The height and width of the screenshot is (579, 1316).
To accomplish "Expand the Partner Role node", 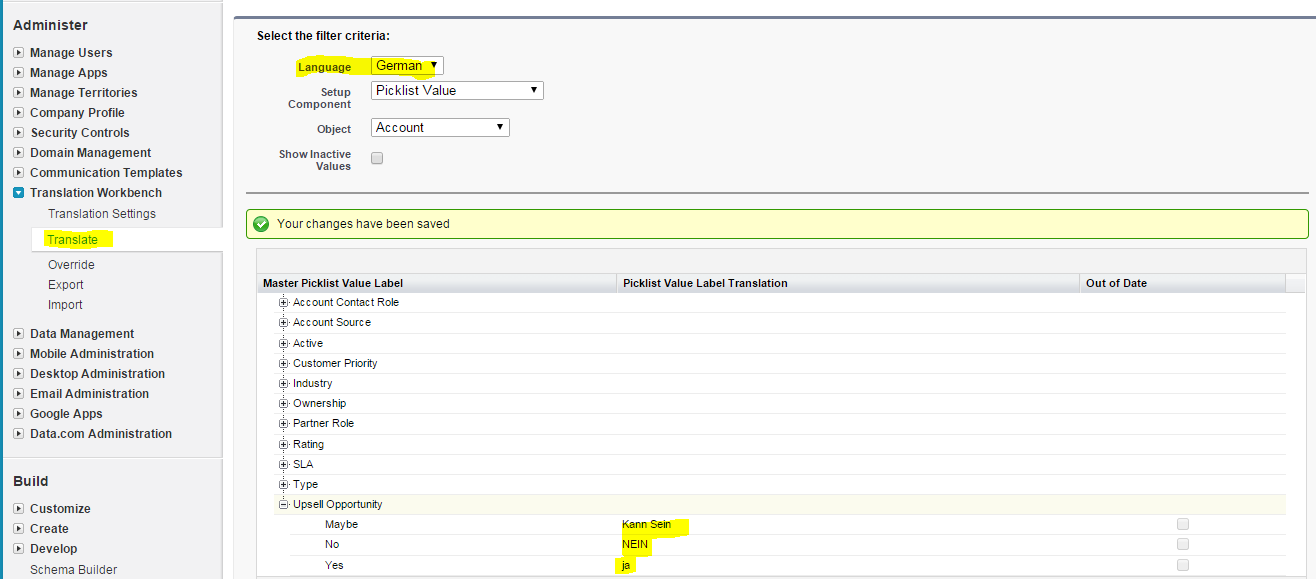I will (x=284, y=424).
